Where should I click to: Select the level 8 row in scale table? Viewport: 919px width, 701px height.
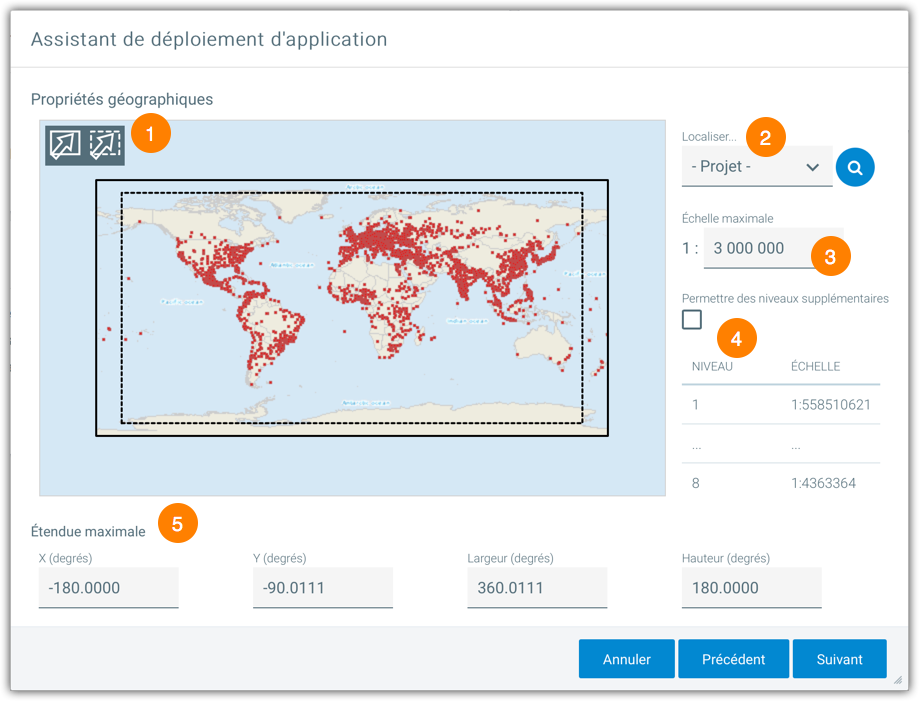click(780, 483)
